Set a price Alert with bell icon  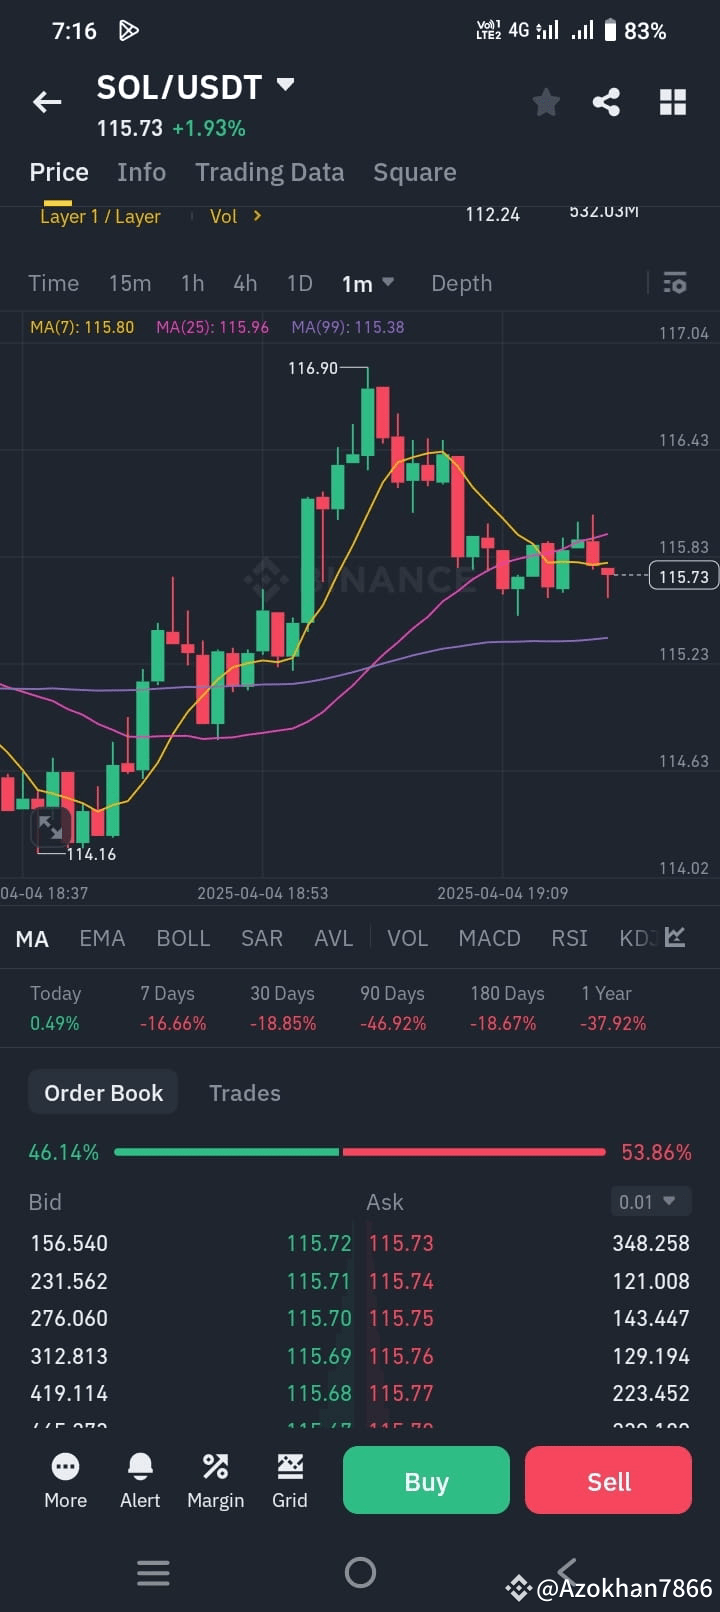click(x=140, y=1481)
